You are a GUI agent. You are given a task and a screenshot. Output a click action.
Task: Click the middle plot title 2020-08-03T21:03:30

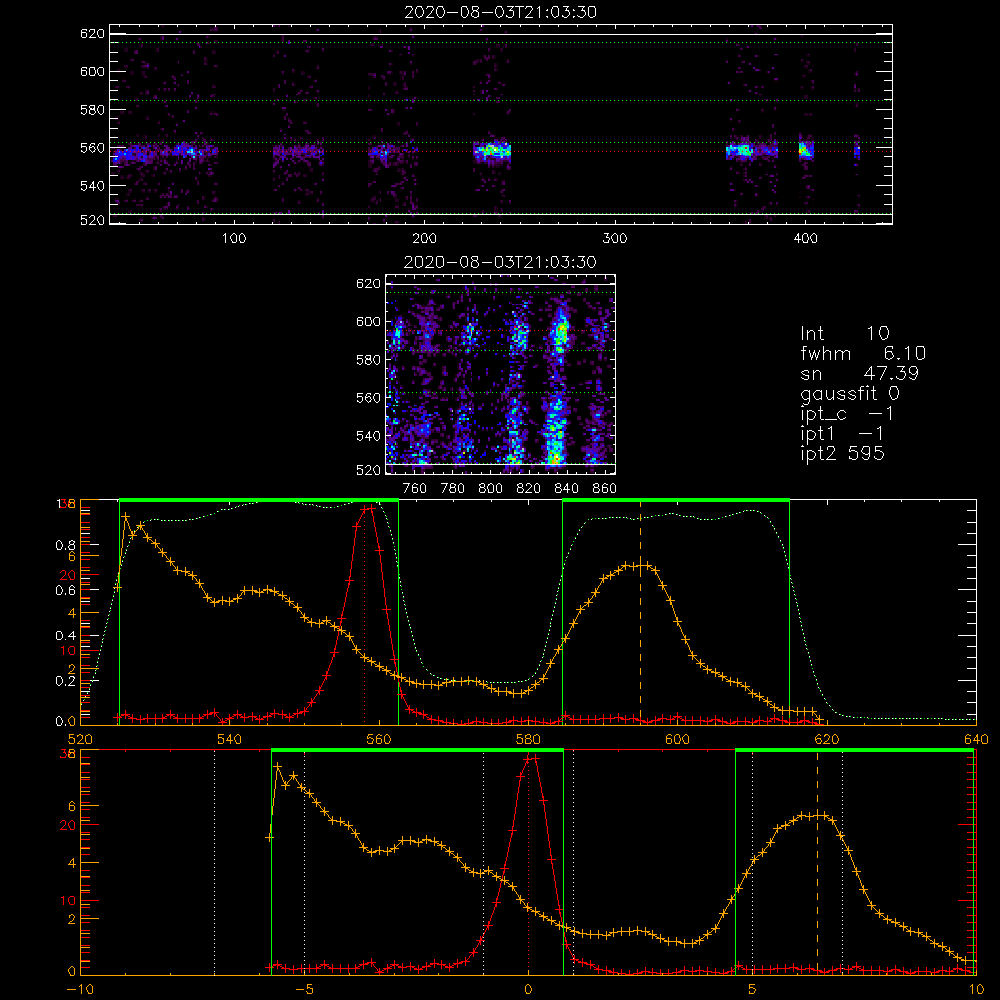click(500, 262)
